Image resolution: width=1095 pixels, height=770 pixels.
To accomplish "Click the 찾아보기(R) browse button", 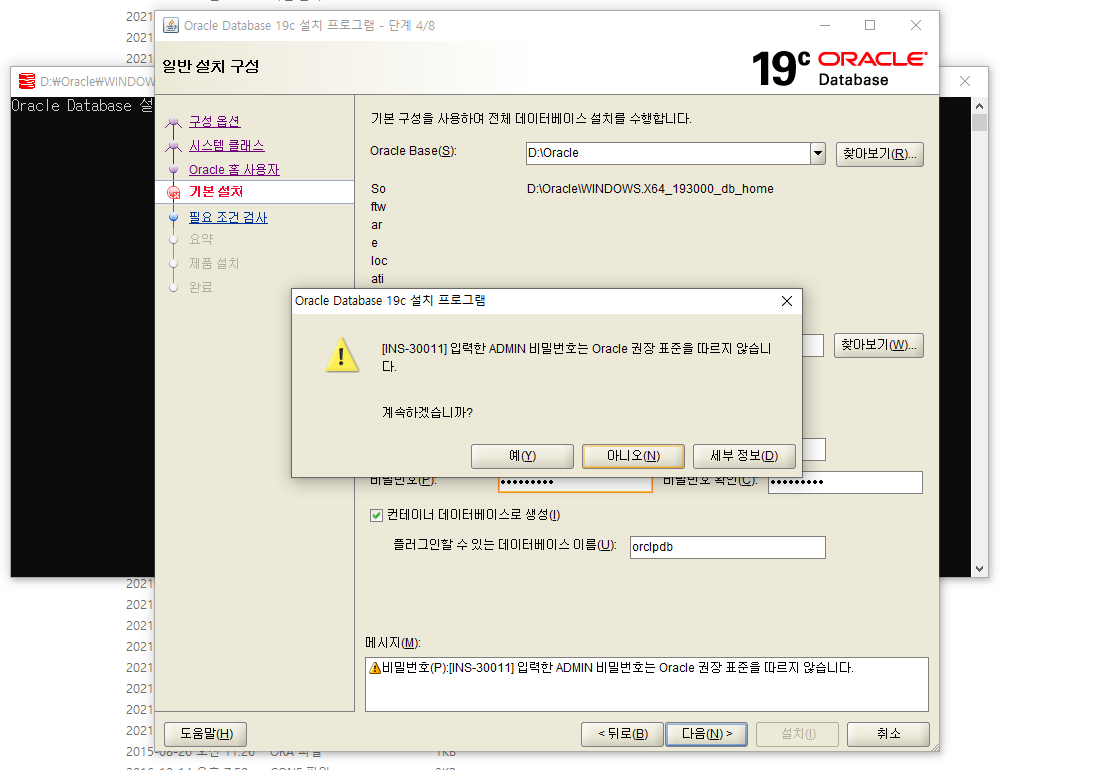I will click(x=879, y=154).
